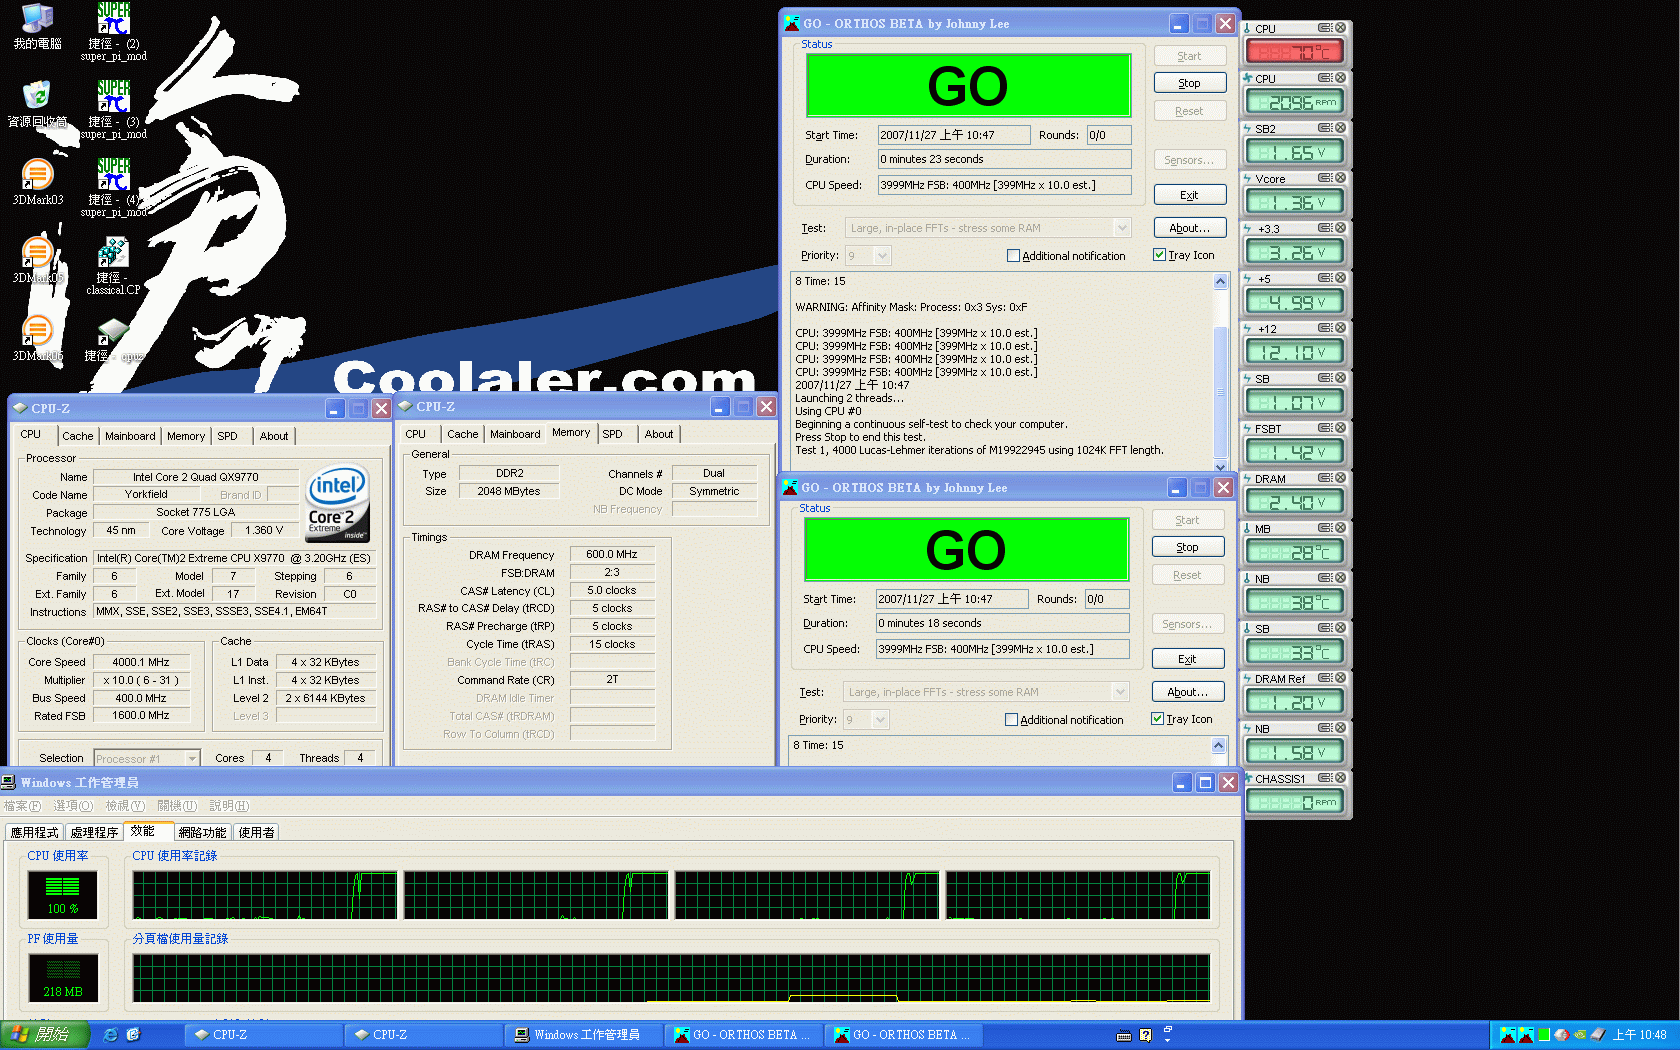Screen dimensions: 1680x1050
Task: Click the language bar keyboard icon
Action: pos(1124,1036)
